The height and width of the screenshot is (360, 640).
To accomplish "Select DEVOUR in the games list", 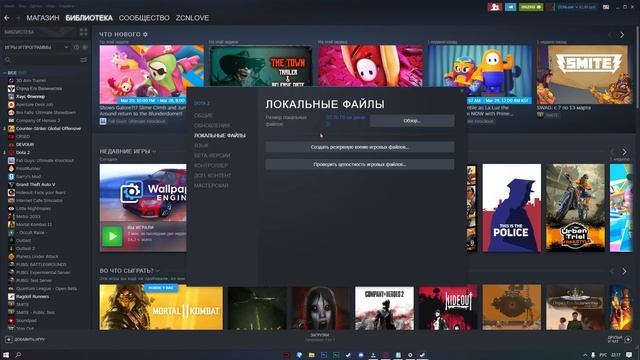I will coord(25,144).
